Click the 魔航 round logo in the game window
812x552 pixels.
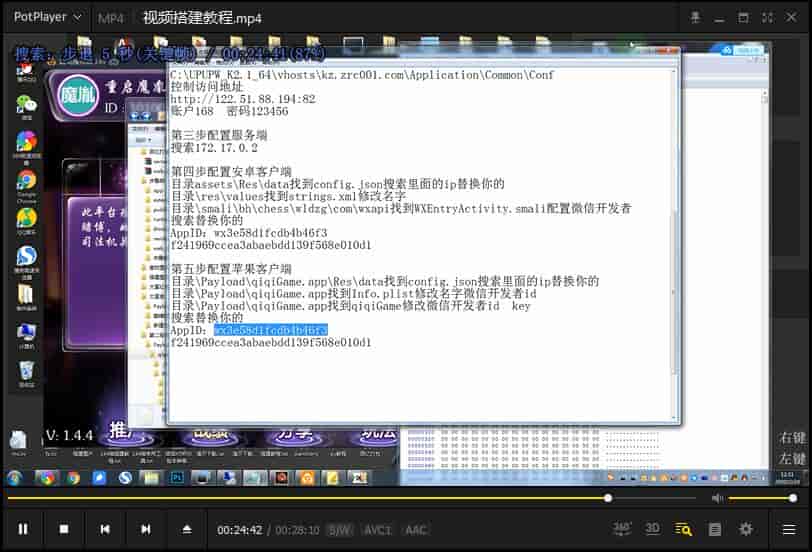pos(78,95)
